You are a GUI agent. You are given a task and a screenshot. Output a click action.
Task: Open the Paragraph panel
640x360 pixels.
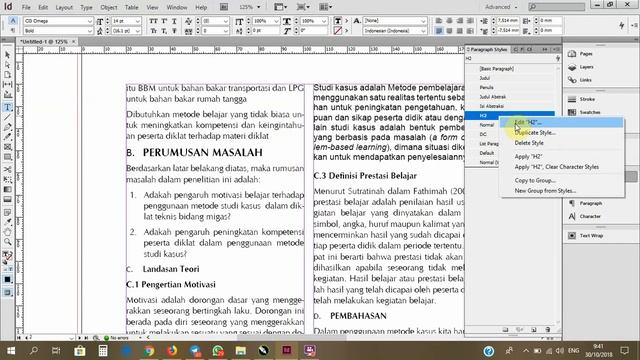coord(585,203)
